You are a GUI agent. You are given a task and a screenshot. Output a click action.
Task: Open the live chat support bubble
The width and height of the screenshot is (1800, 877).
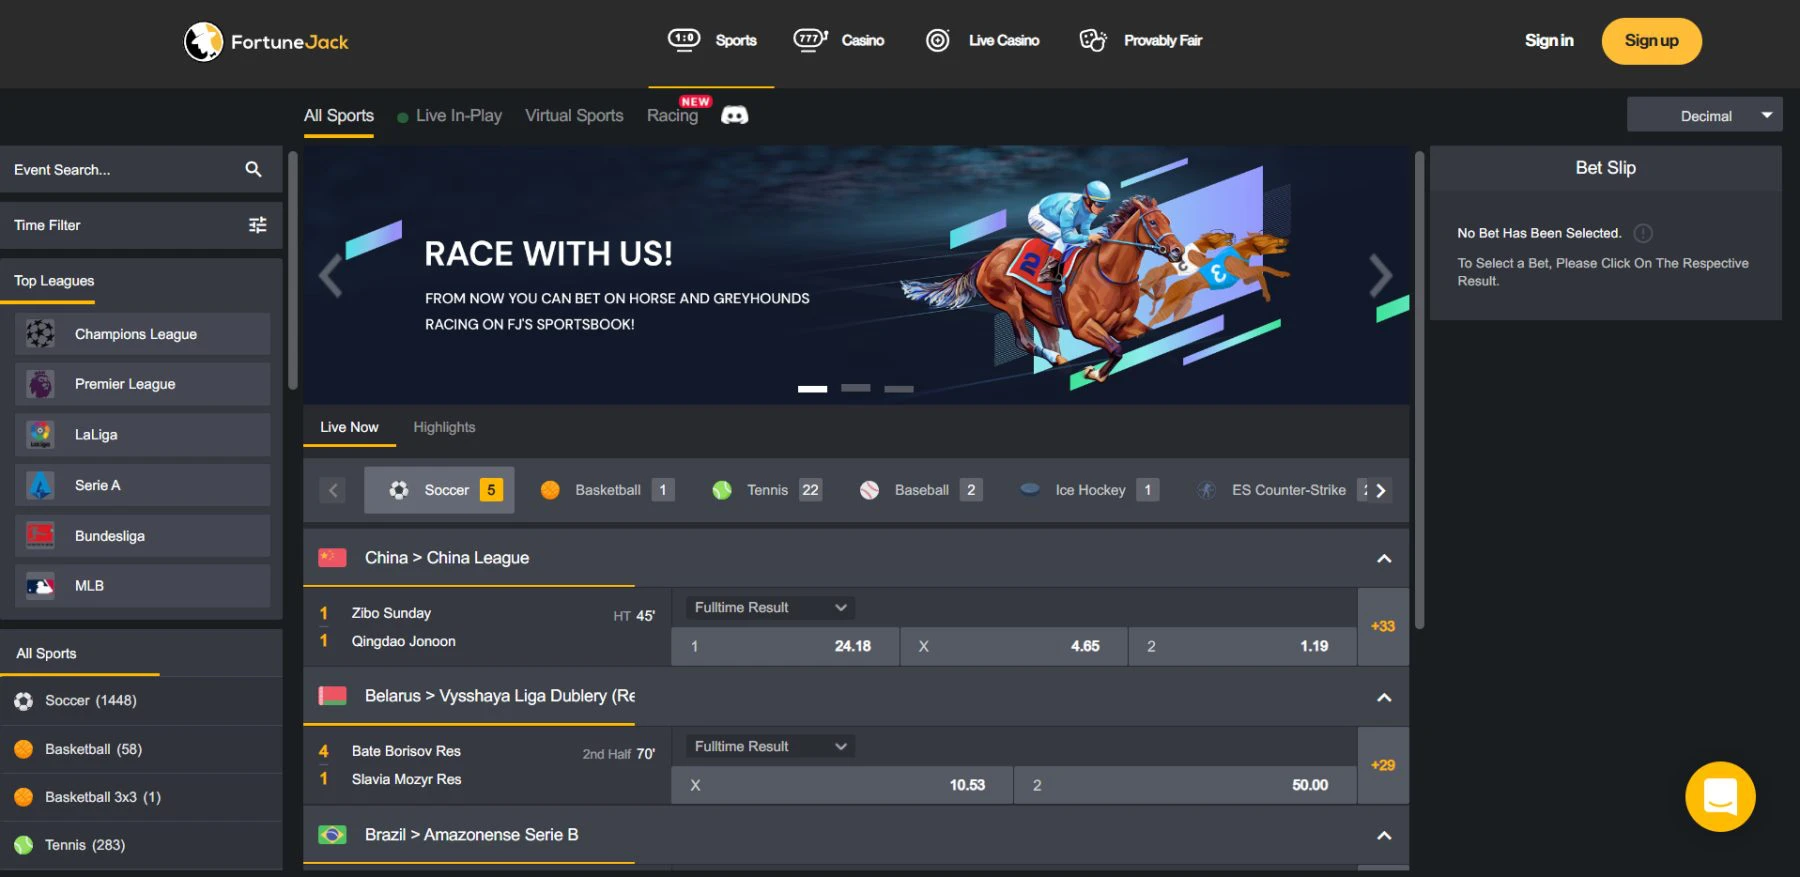1720,797
